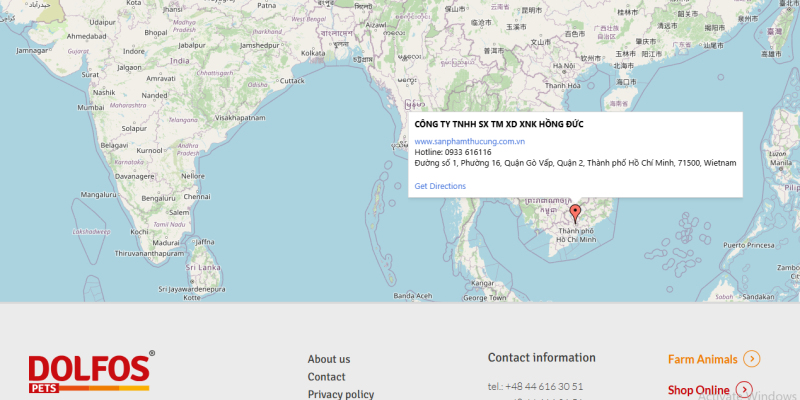Open the About us footer link

coord(328,359)
